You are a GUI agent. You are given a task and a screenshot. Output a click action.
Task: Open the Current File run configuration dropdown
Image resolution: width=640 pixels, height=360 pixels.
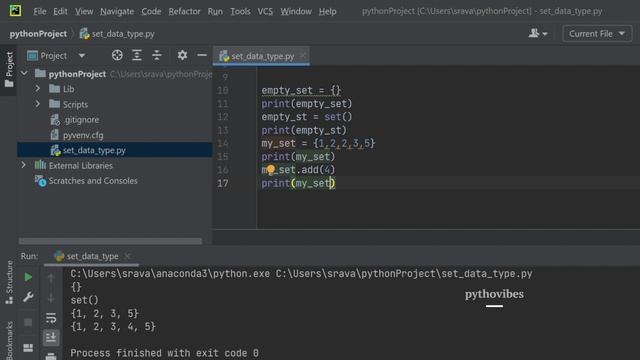click(597, 33)
